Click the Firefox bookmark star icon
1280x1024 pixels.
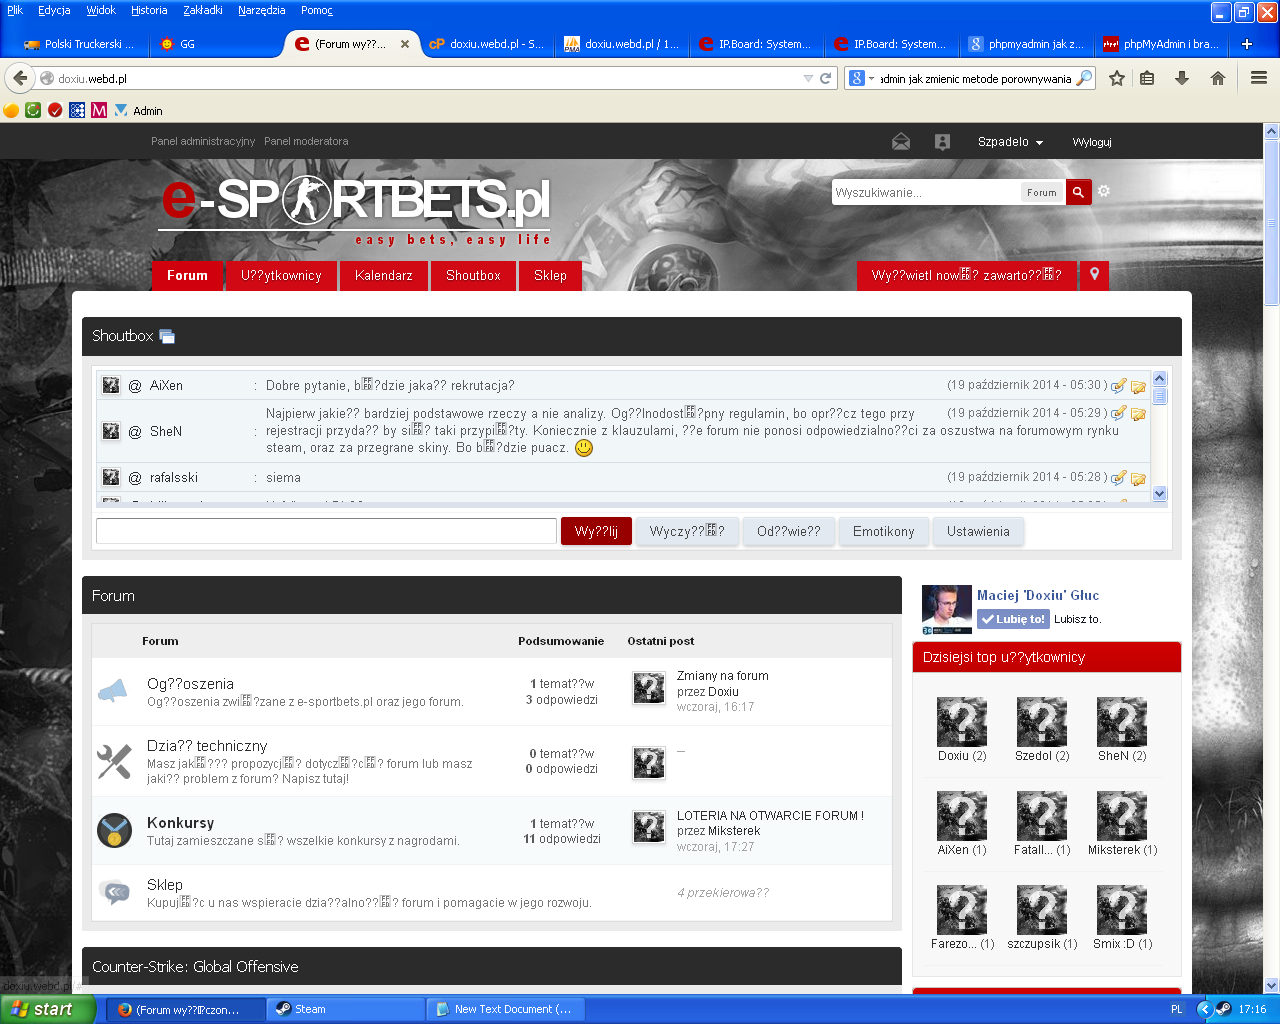[1117, 78]
